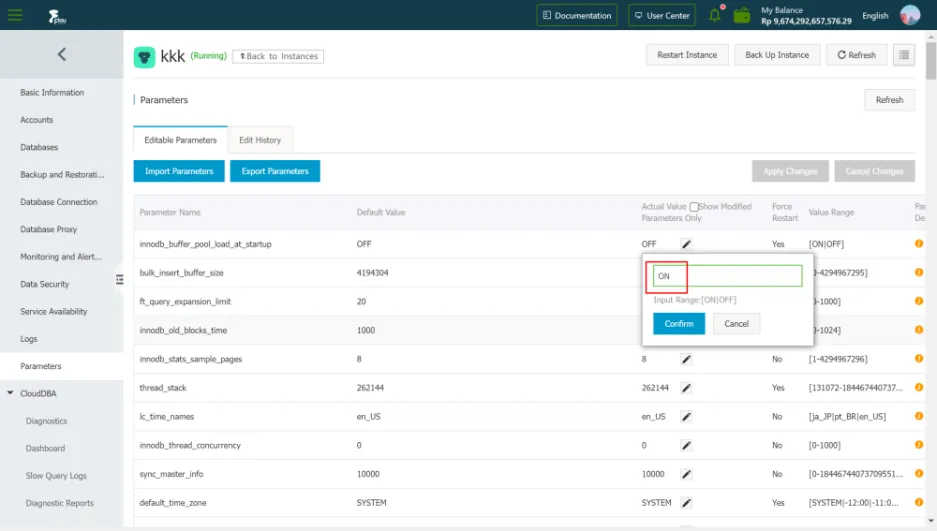Edit innodb_thread_concurrency value pencil
This screenshot has height=531, width=937.
tap(686, 445)
